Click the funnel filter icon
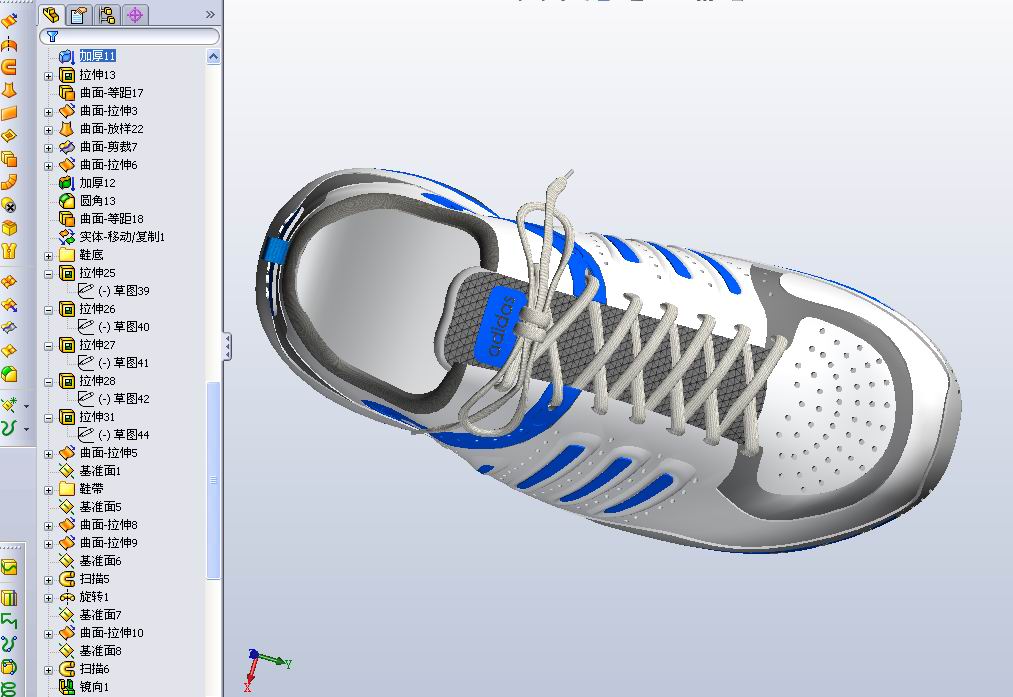 52,37
